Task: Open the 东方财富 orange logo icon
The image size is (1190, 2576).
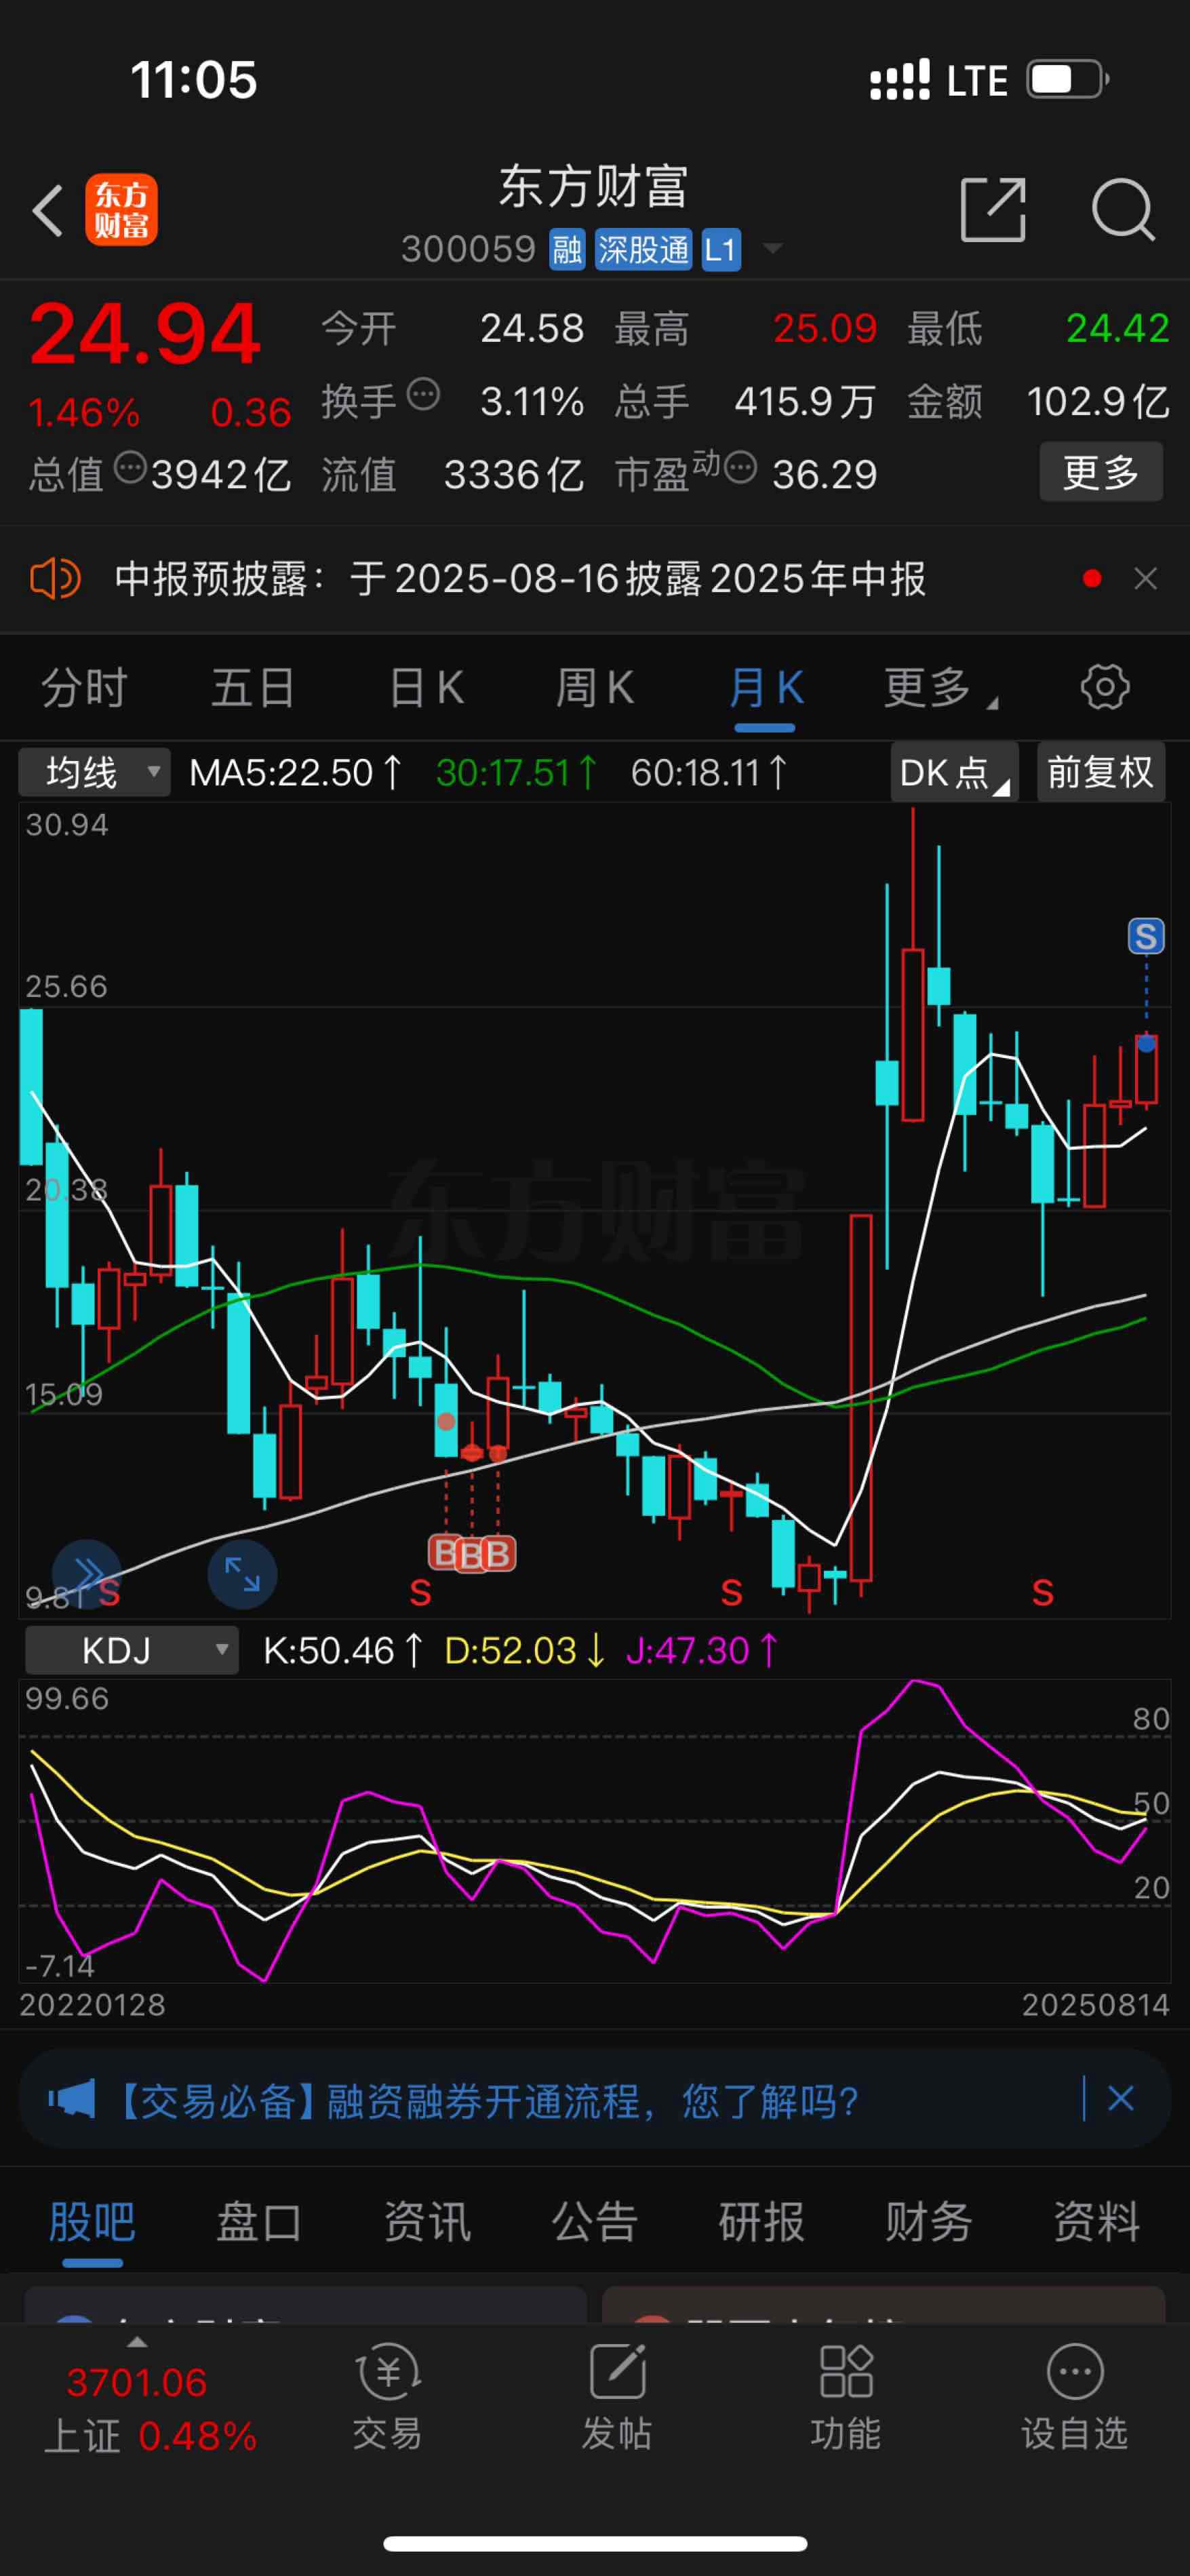Action: click(x=121, y=210)
